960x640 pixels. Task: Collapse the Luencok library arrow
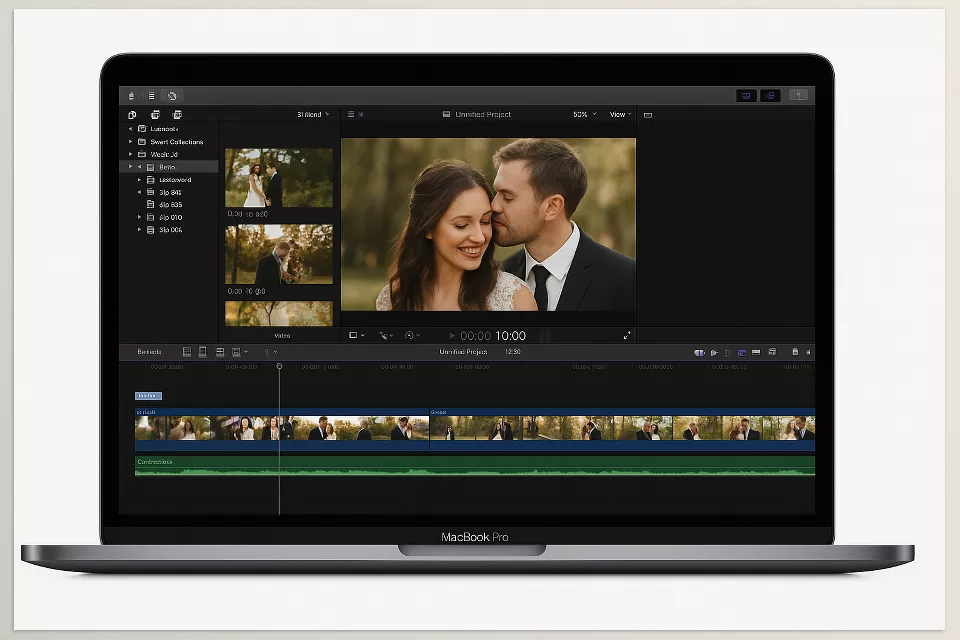tap(130, 129)
